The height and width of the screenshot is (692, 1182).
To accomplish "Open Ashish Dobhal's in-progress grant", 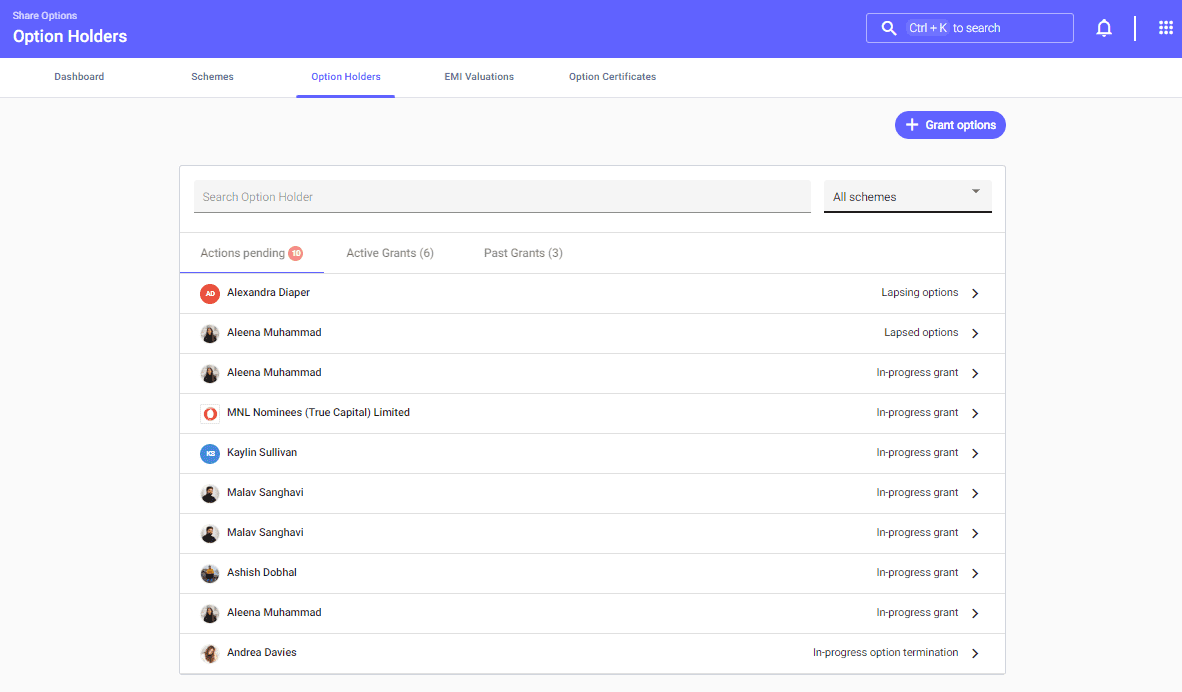I will (975, 572).
